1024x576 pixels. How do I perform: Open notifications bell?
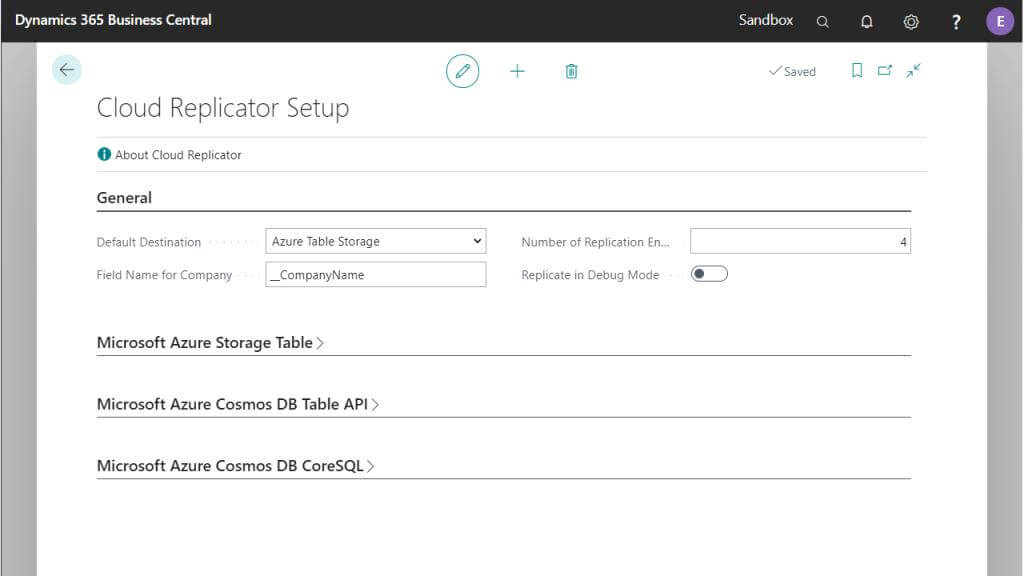[x=867, y=22]
